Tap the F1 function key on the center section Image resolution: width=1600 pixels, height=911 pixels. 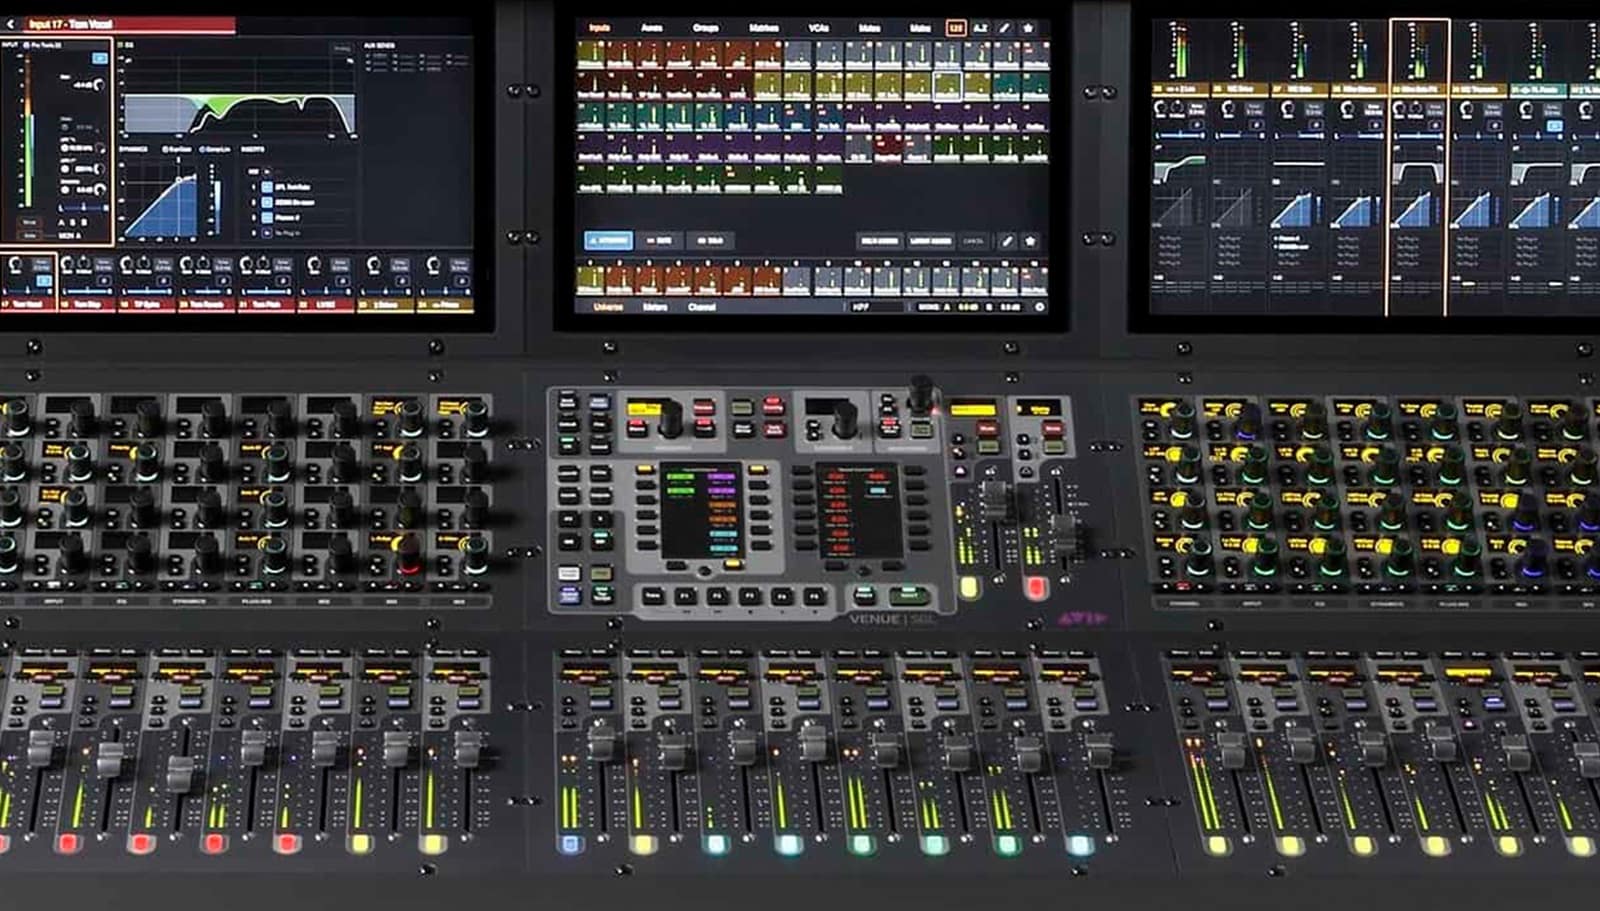(686, 596)
